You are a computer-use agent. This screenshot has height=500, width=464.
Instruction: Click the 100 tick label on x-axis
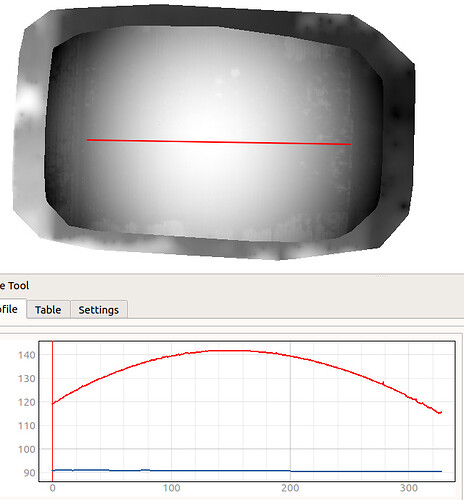coord(171,488)
